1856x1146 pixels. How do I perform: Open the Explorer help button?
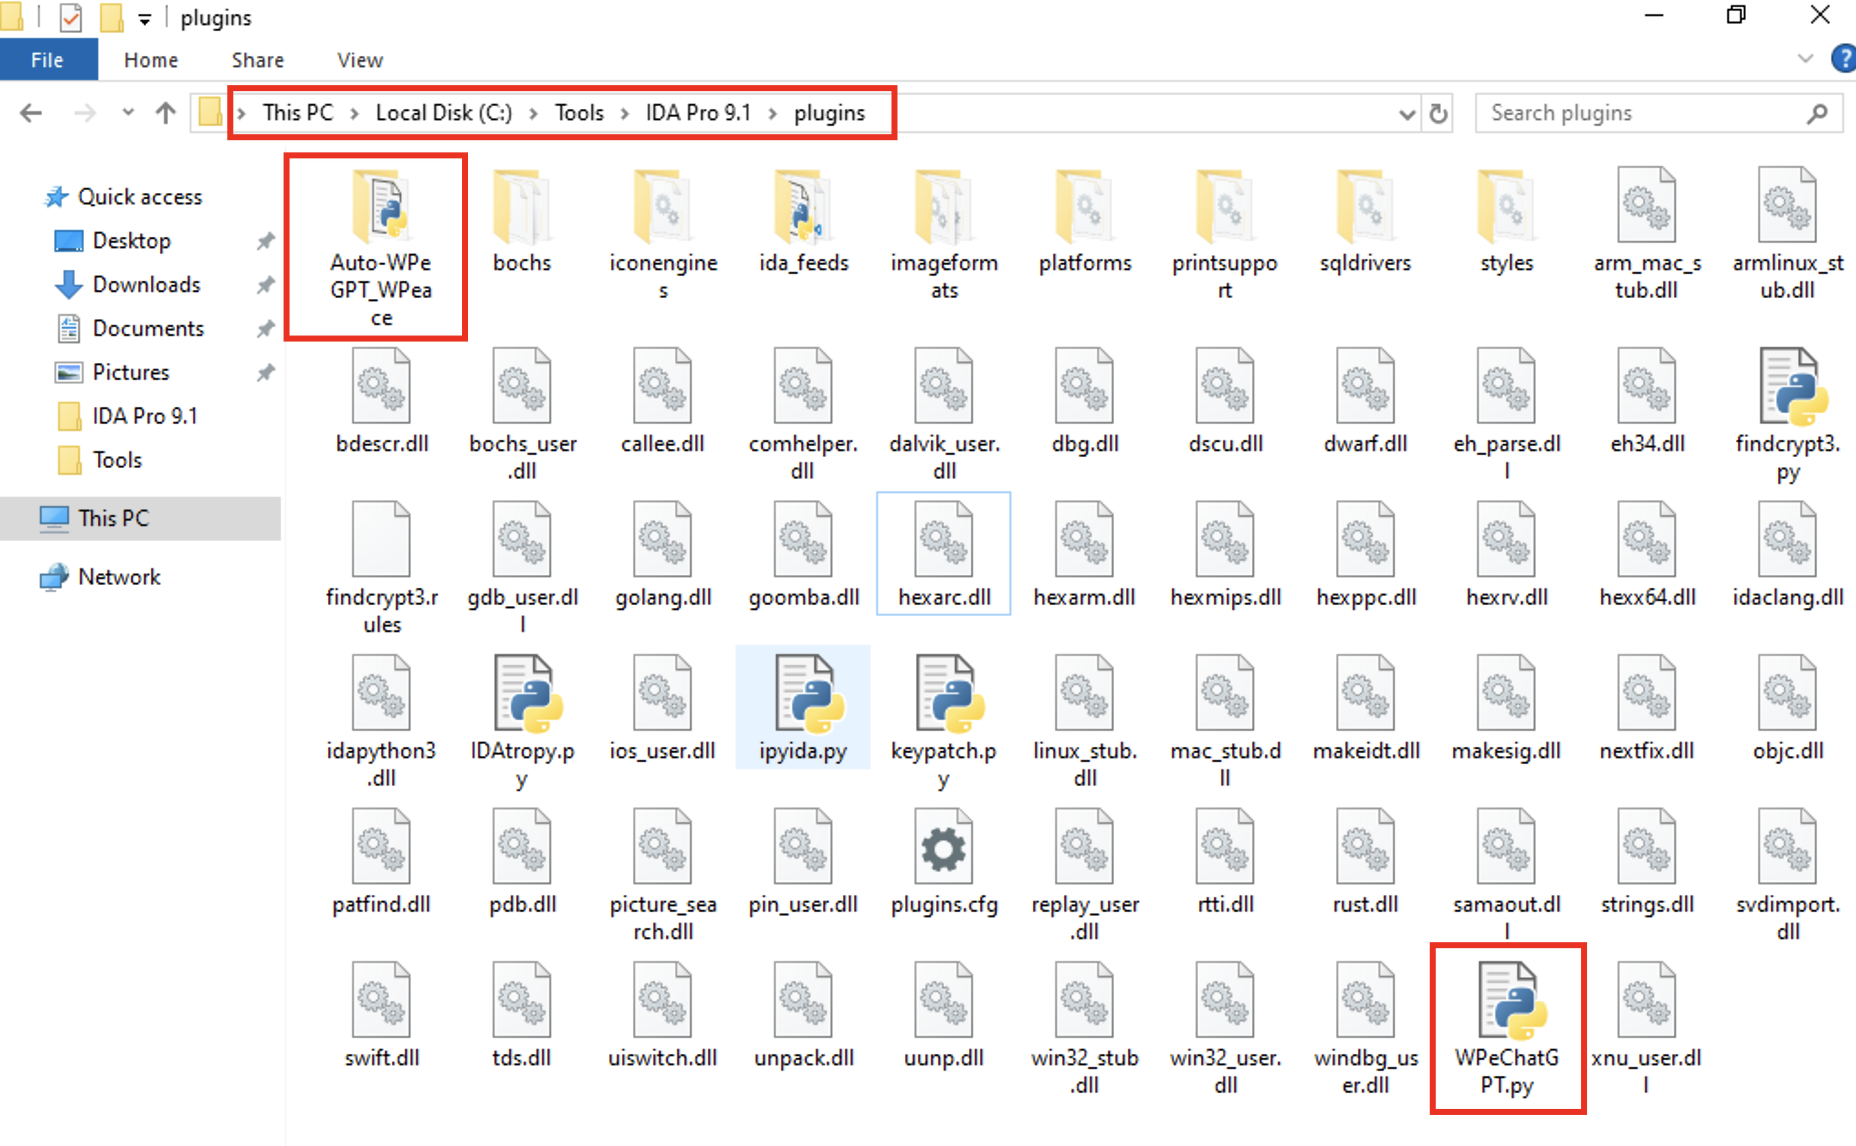[1843, 58]
